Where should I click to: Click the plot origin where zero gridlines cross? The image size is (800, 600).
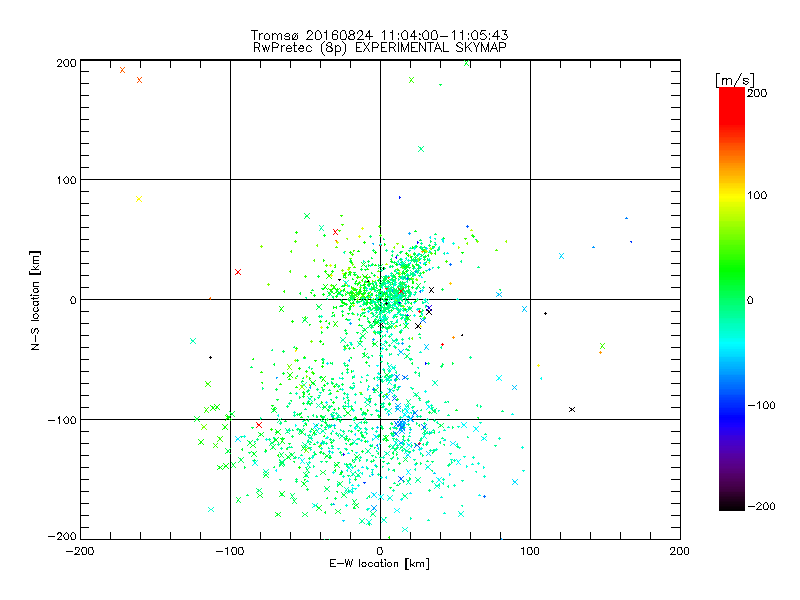pos(380,299)
